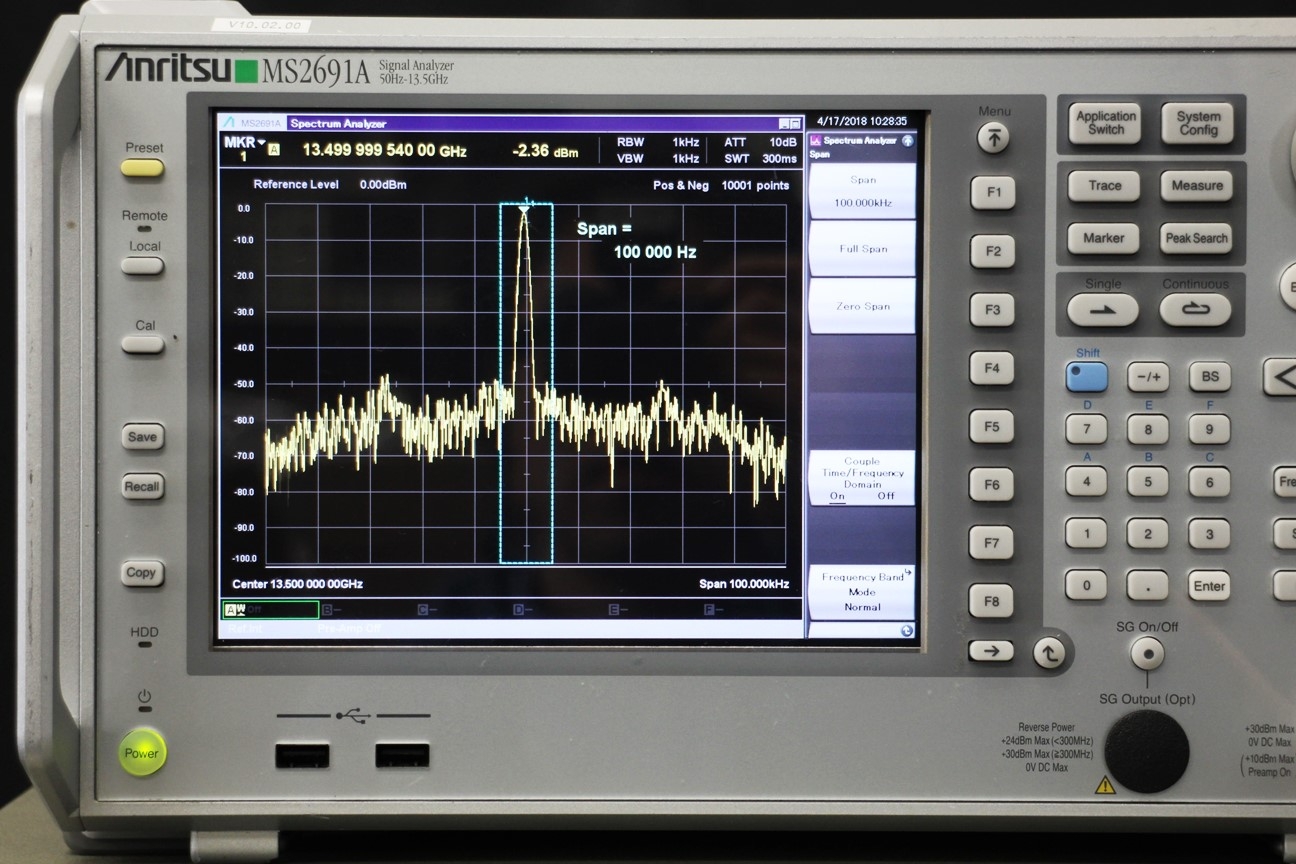Toggle the green Power button
The image size is (1296, 864).
142,753
